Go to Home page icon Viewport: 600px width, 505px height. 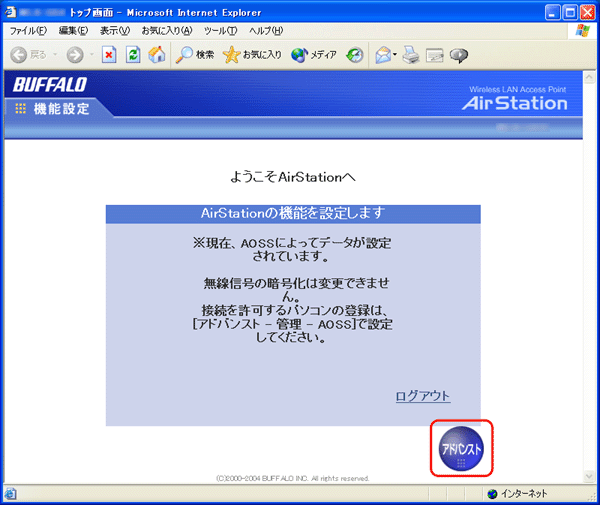click(x=157, y=55)
